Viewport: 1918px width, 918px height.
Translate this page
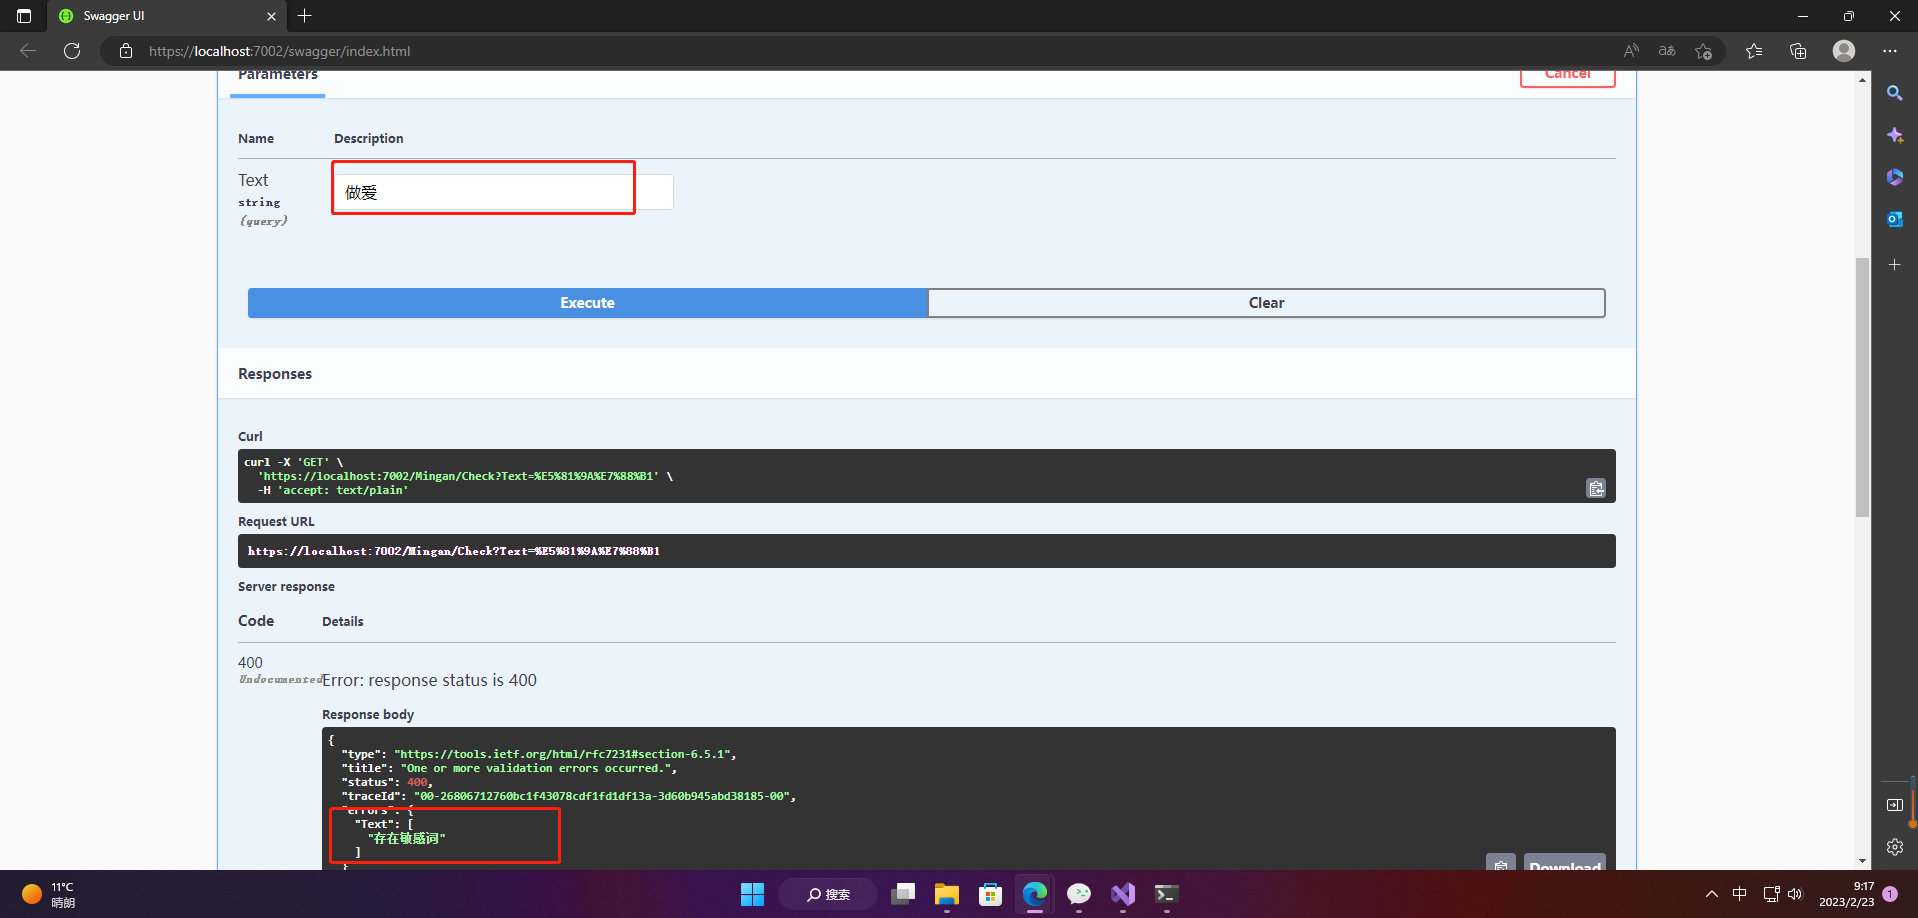click(x=1666, y=50)
